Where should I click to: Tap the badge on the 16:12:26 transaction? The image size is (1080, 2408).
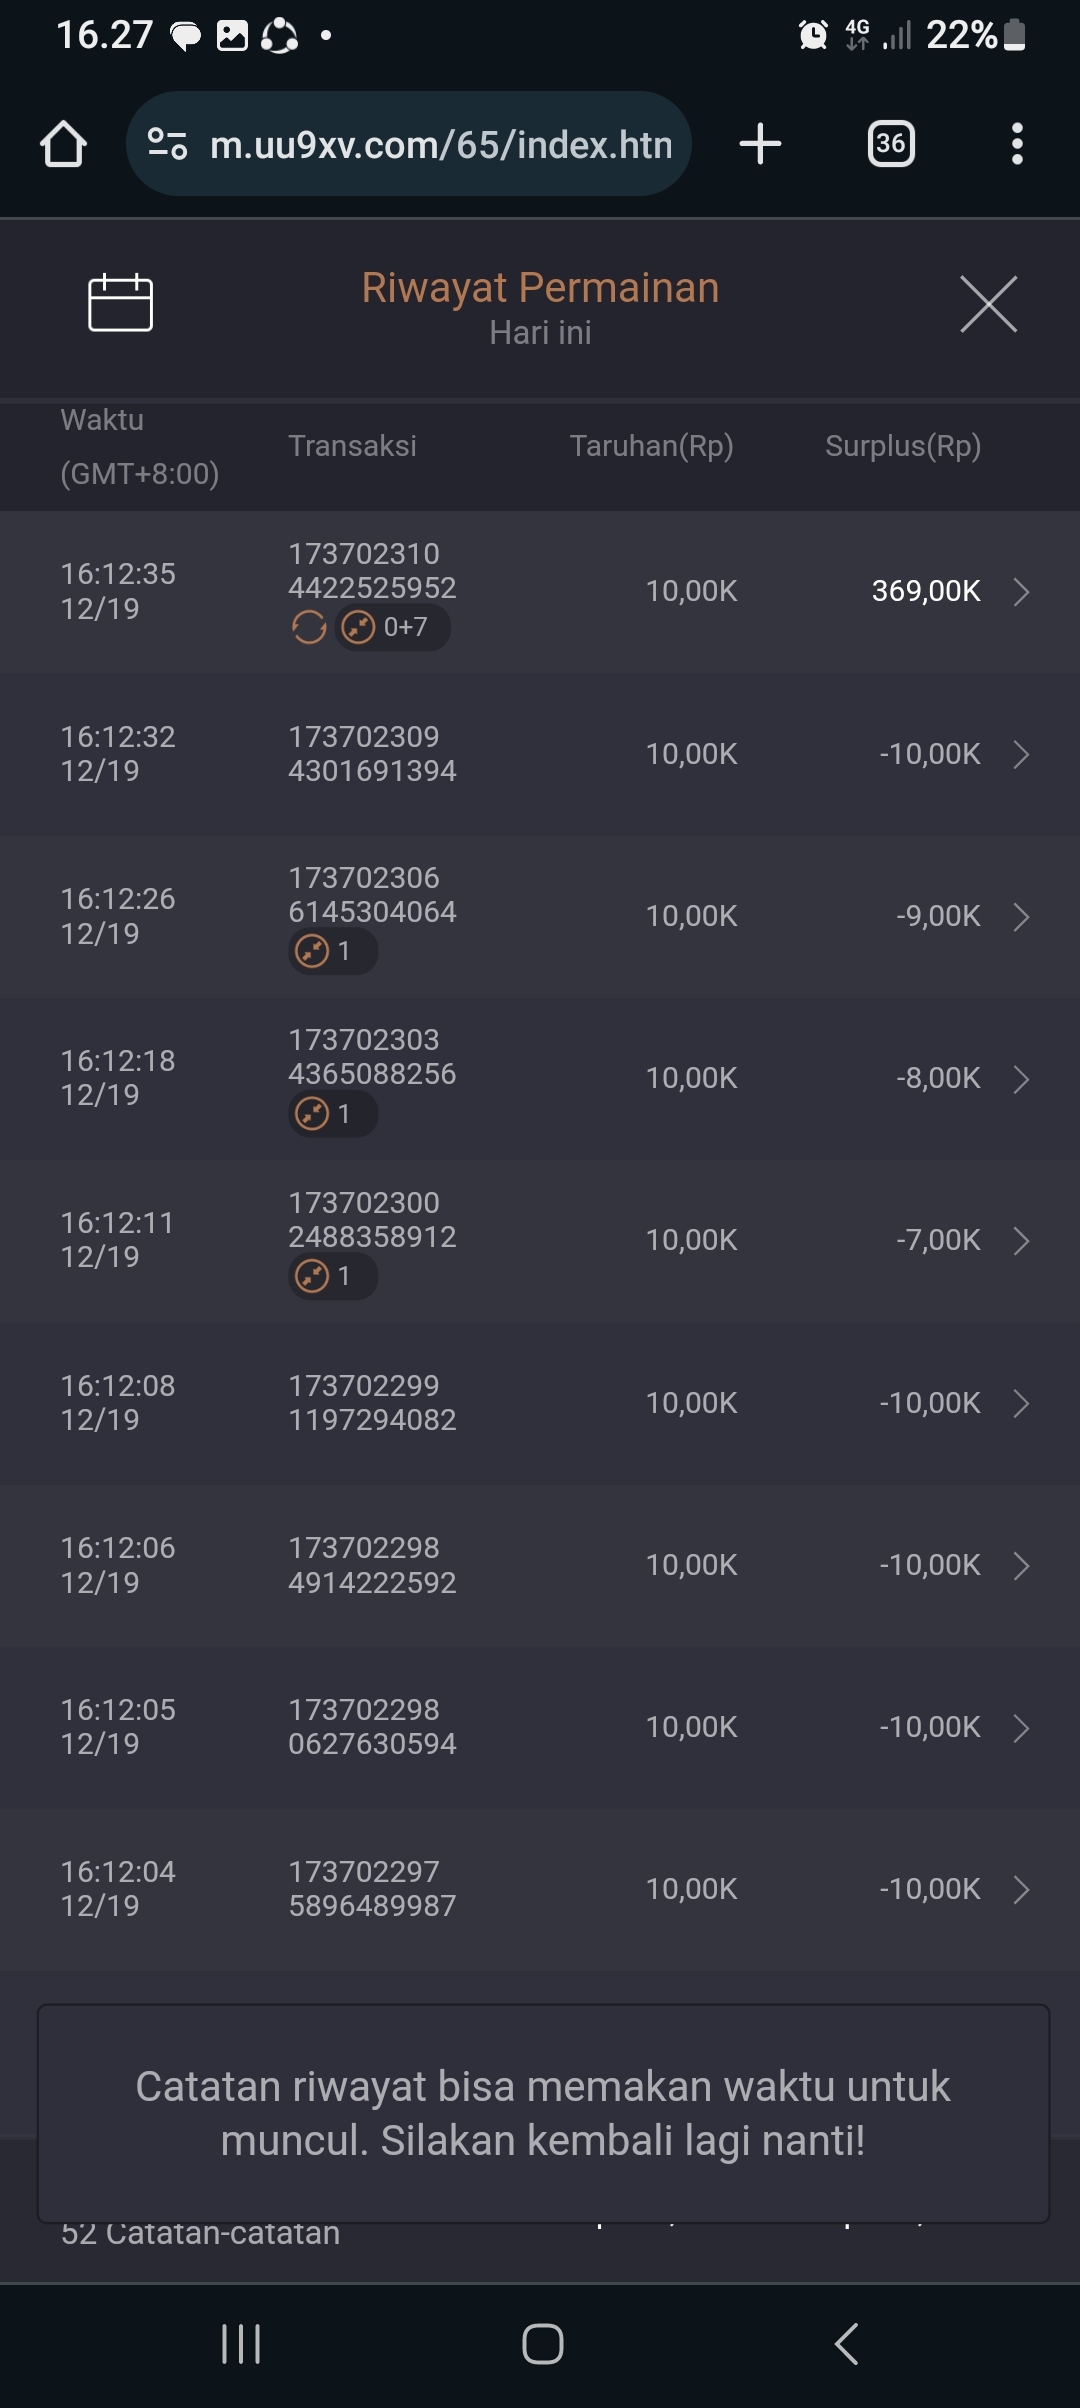(332, 951)
